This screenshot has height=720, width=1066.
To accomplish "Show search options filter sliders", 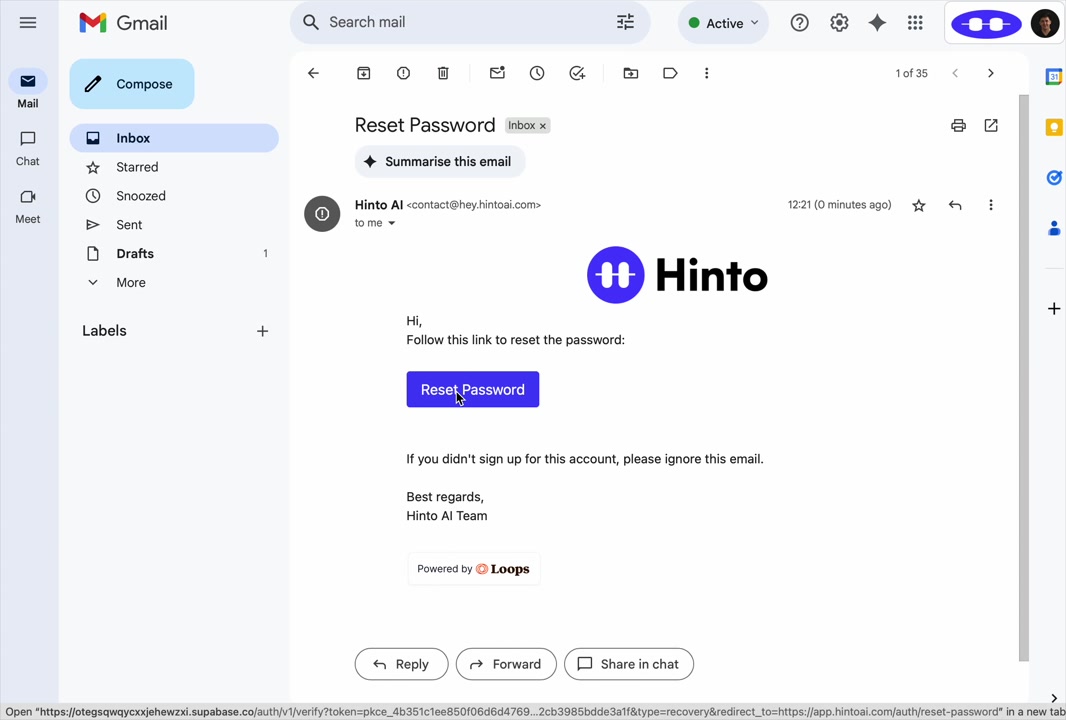I will pyautogui.click(x=625, y=22).
